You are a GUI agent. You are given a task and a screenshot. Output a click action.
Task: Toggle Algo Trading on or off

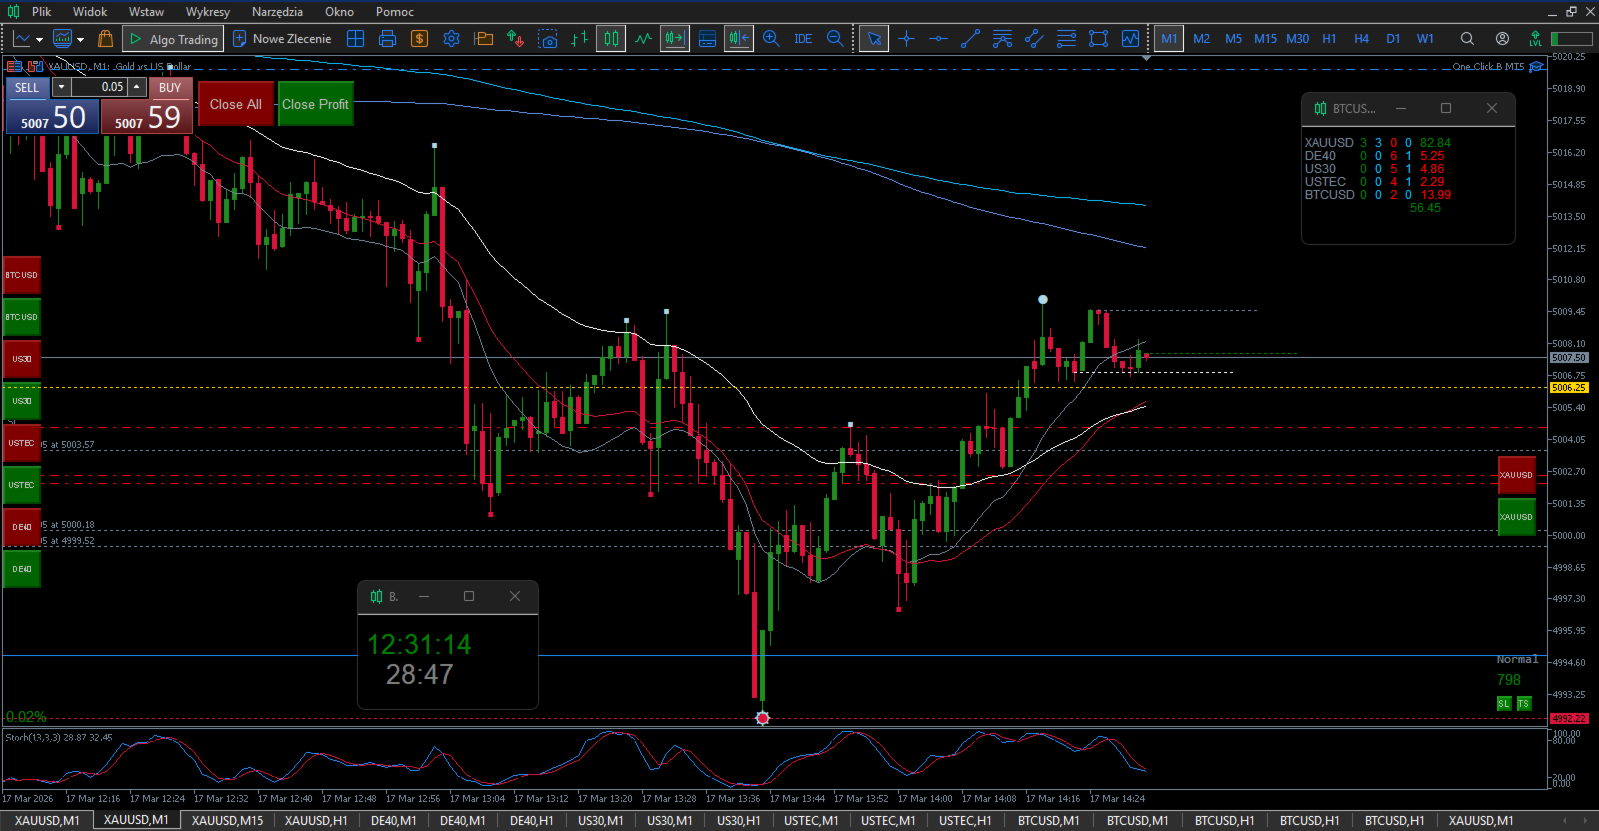[173, 39]
